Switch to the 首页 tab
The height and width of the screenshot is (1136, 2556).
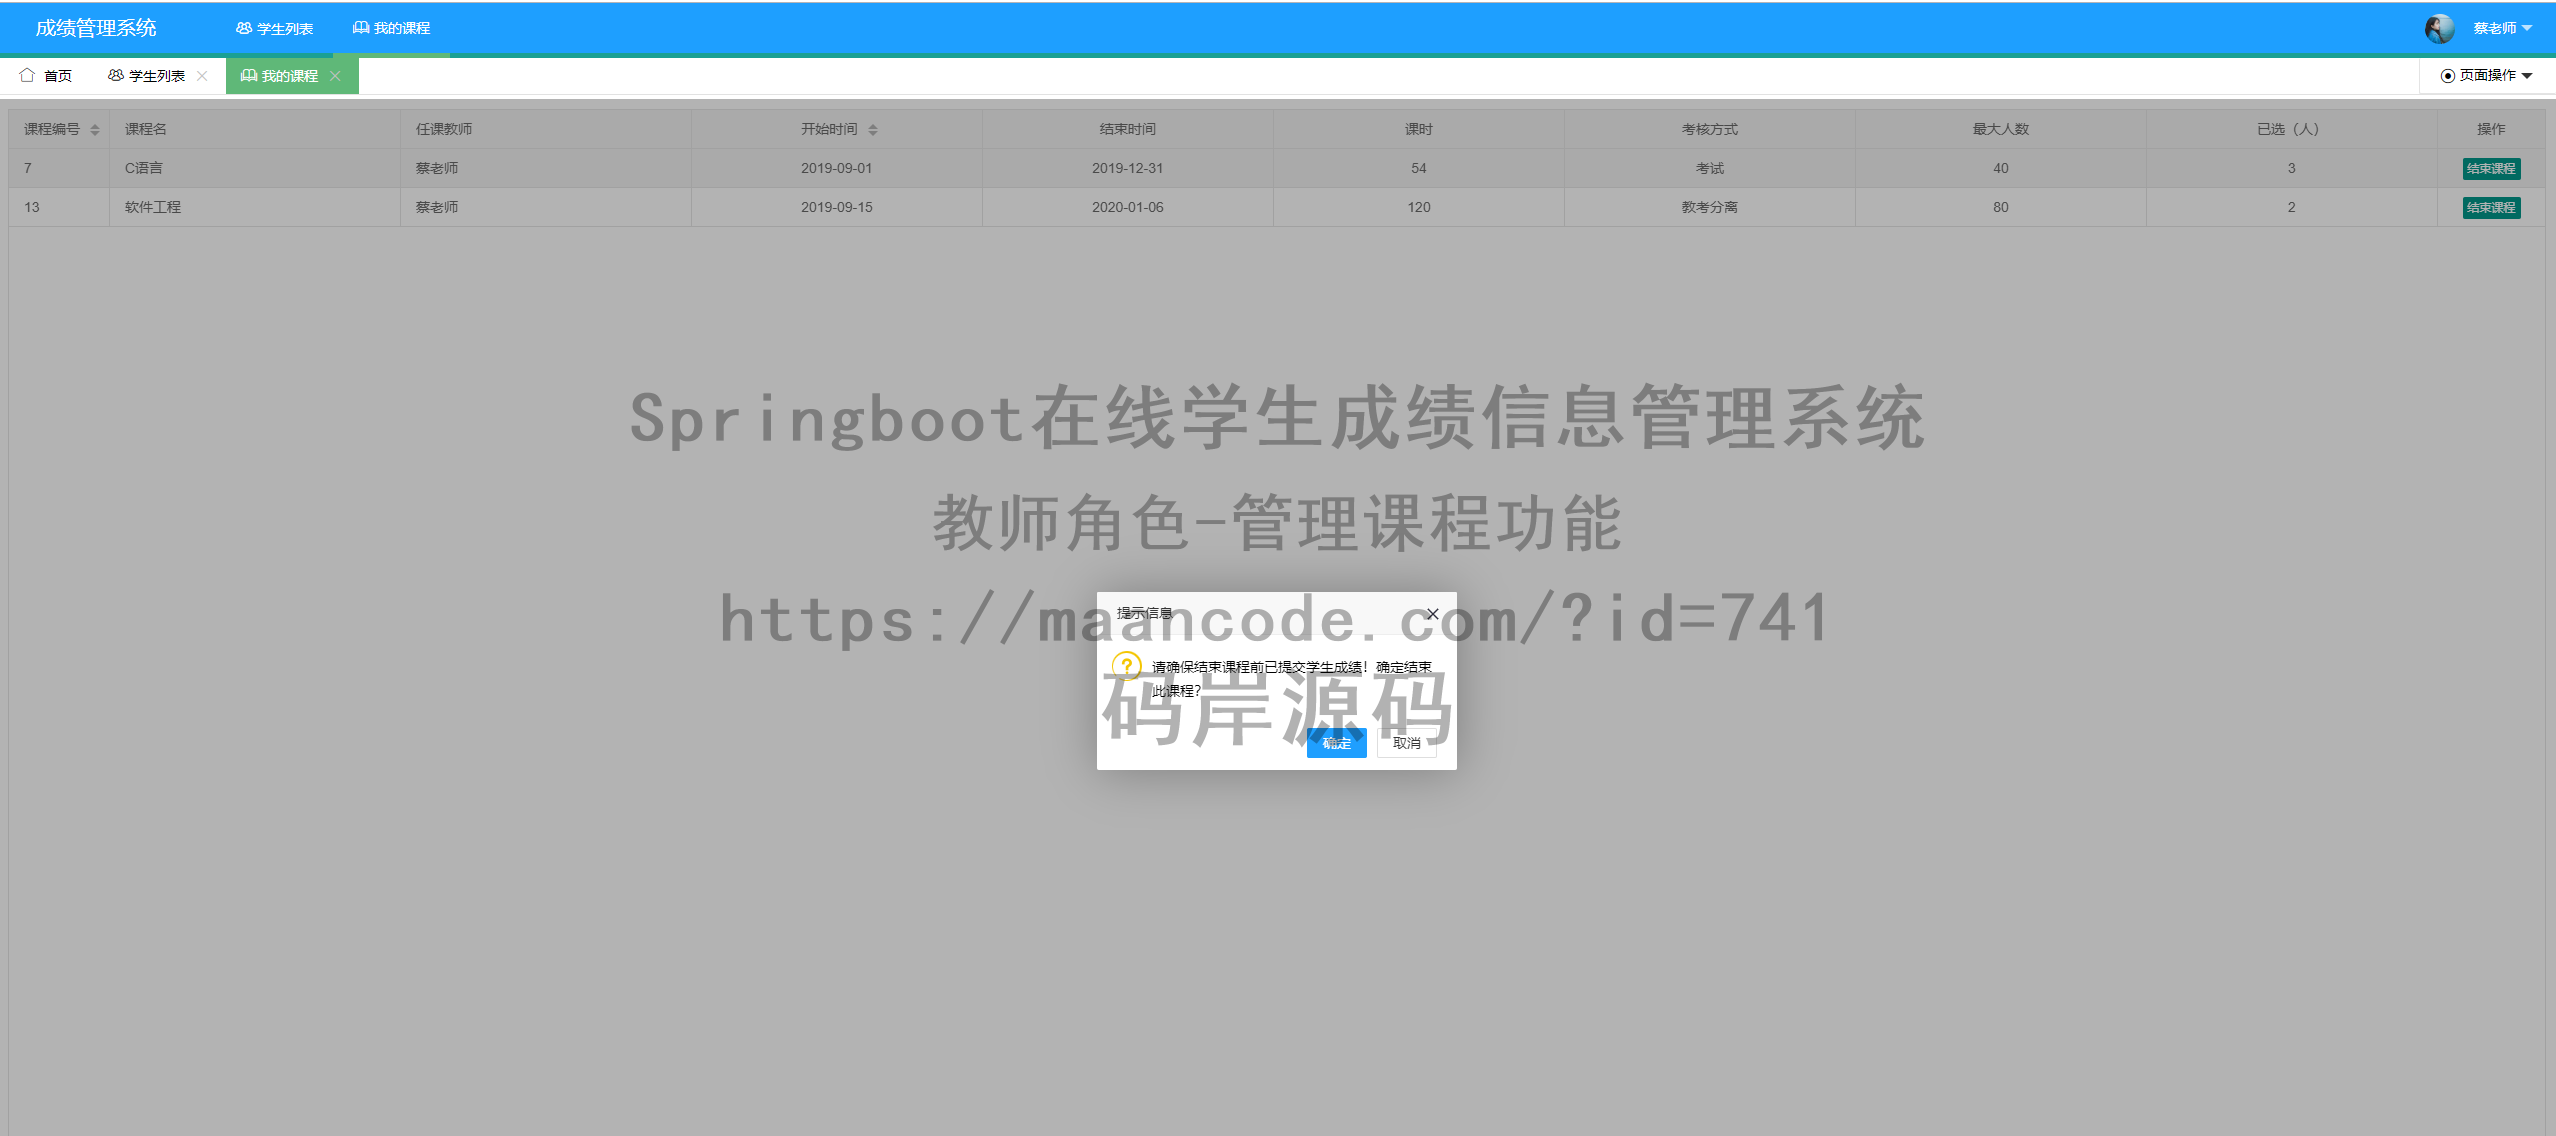pyautogui.click(x=46, y=76)
